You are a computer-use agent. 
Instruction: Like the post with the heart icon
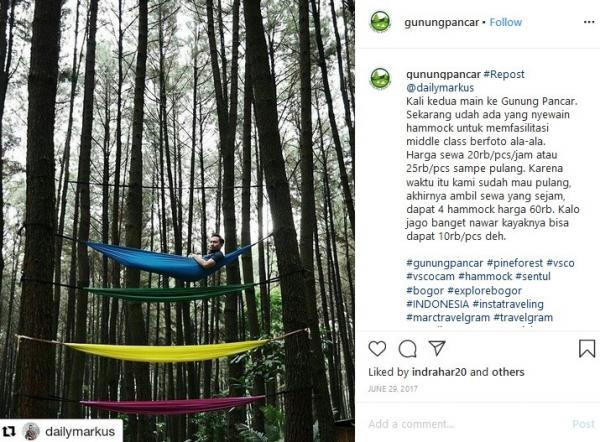377,348
